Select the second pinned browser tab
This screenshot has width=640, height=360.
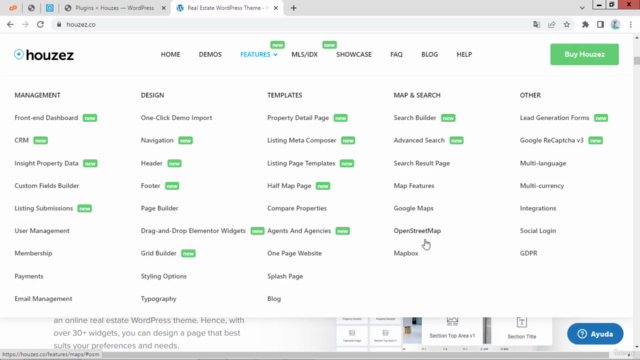31,8
